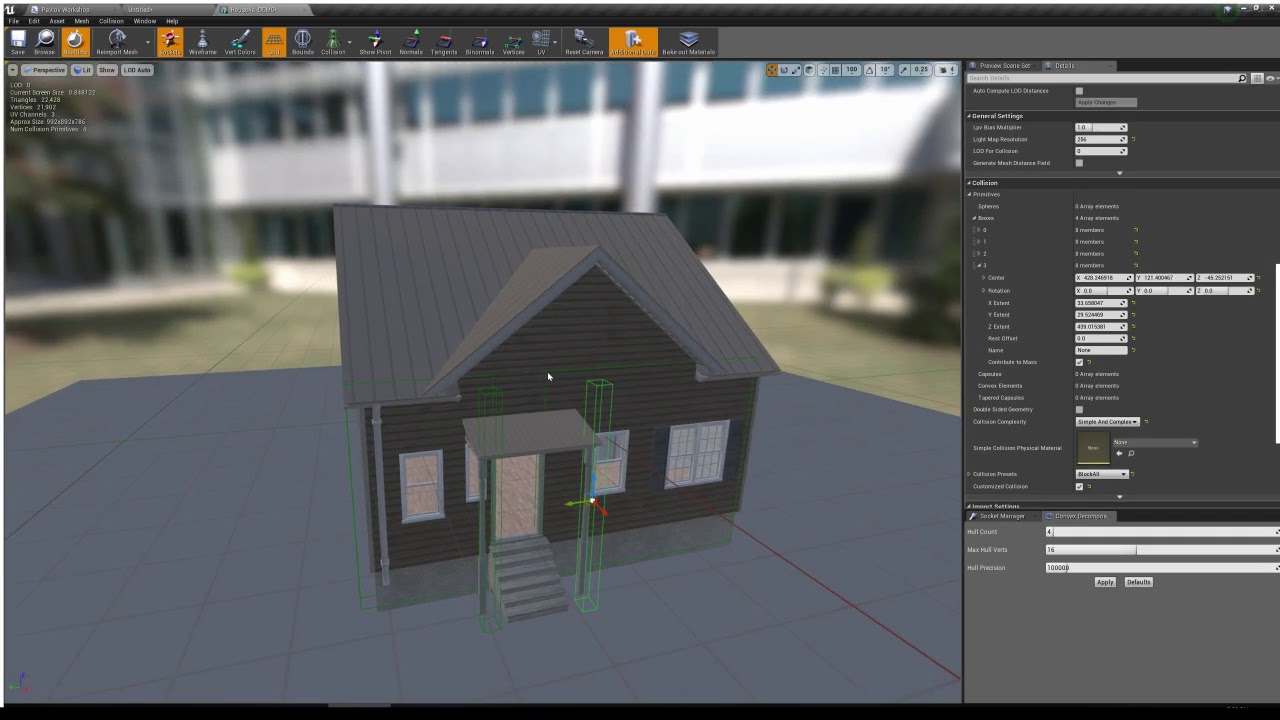1280x720 pixels.
Task: Click Browse to find asset in Content Browser
Action: [x=45, y=42]
